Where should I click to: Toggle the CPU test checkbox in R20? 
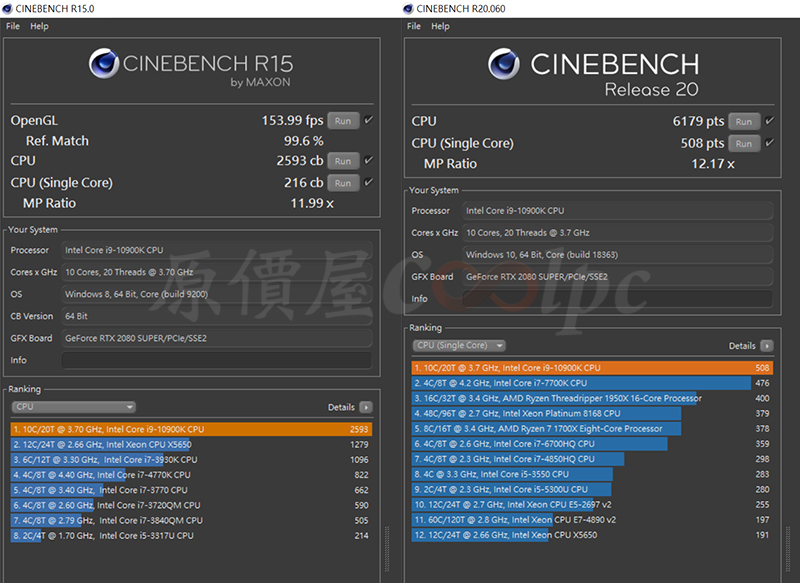pyautogui.click(x=769, y=120)
